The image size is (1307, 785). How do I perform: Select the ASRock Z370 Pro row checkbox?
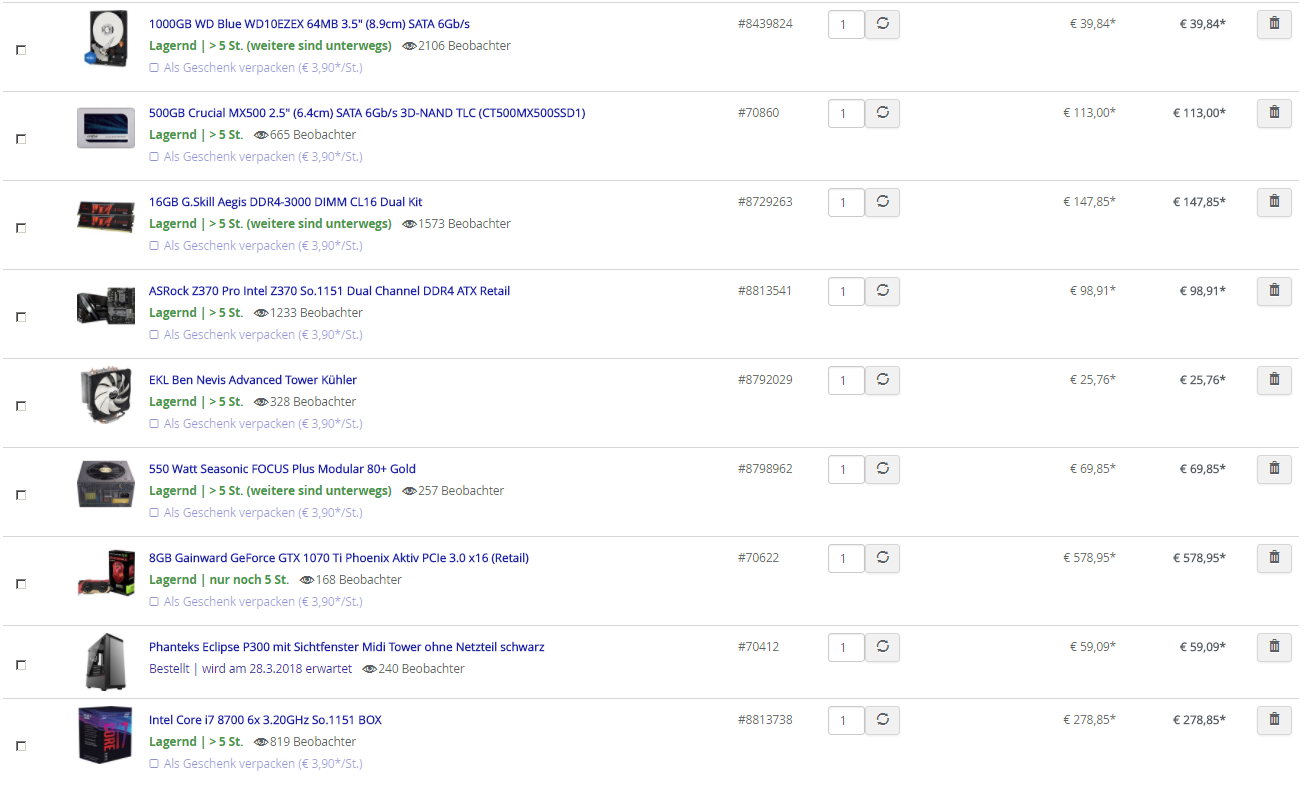click(x=21, y=317)
